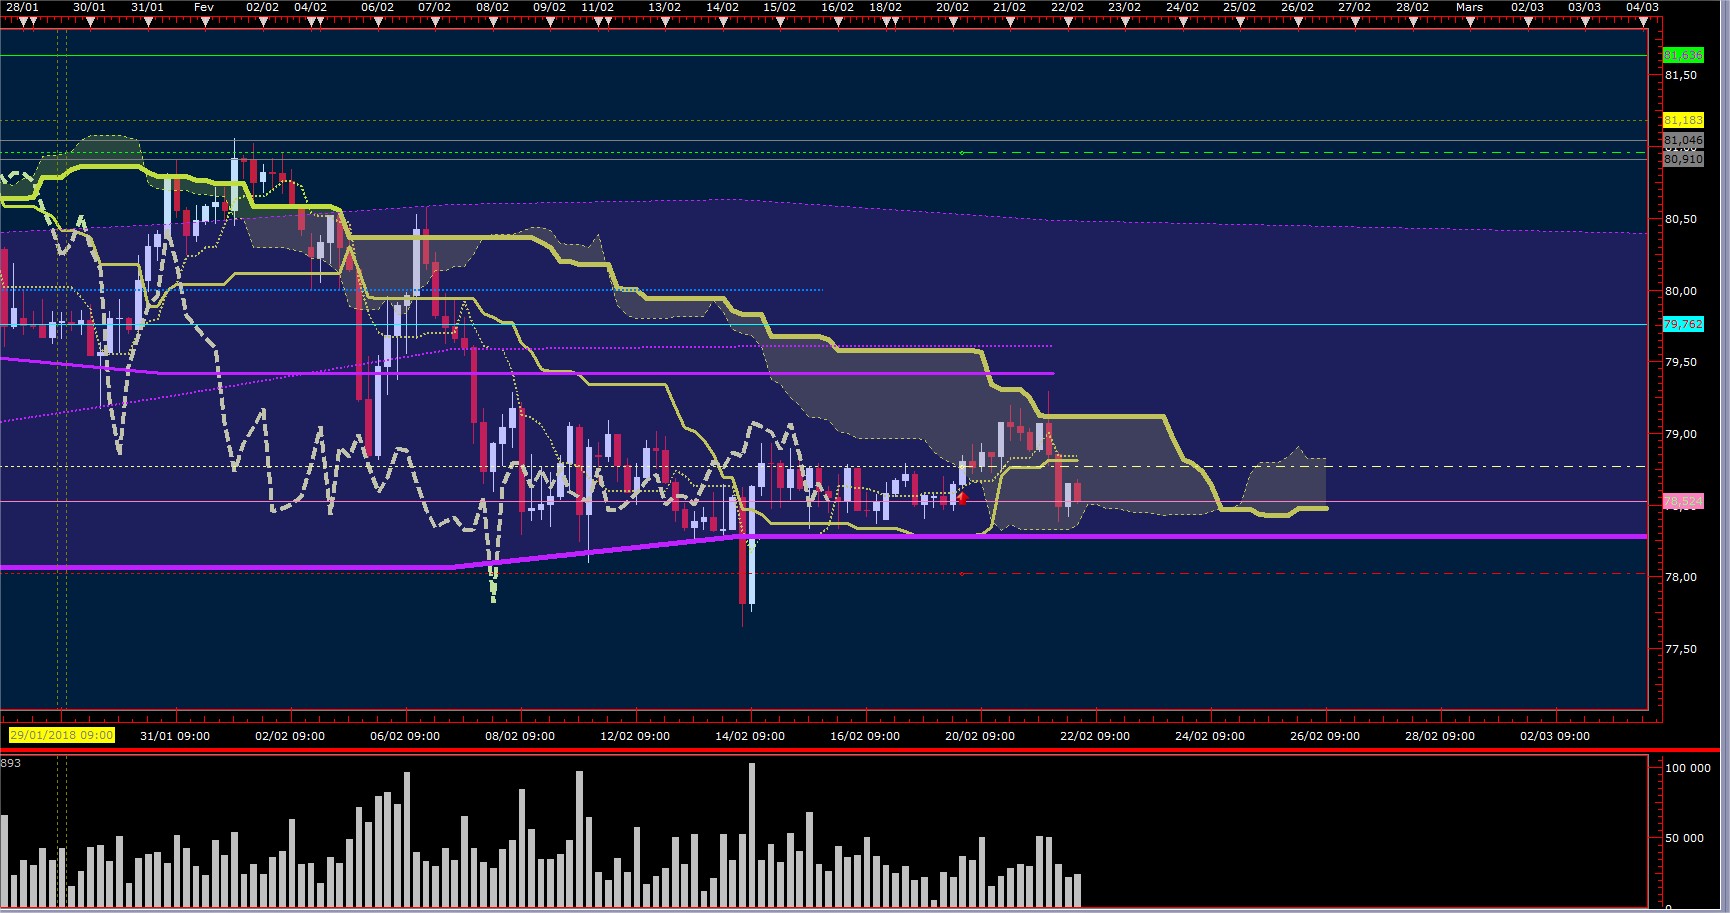This screenshot has width=1730, height=913.
Task: Select the triangle marker under 02/02
Action: pos(262,21)
